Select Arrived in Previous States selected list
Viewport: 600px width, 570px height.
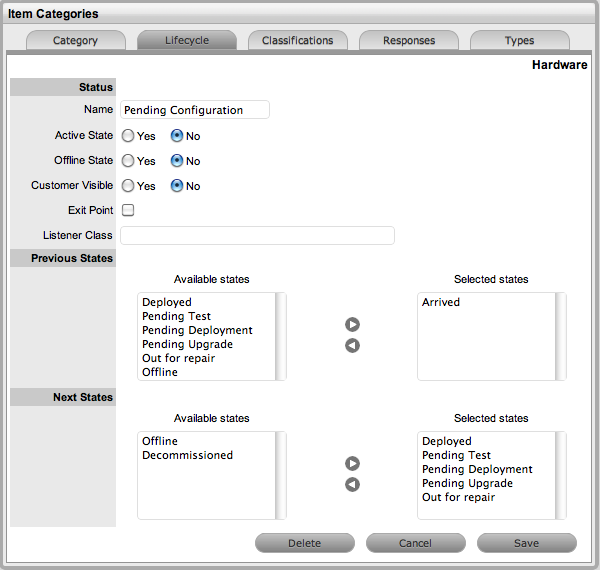440,302
